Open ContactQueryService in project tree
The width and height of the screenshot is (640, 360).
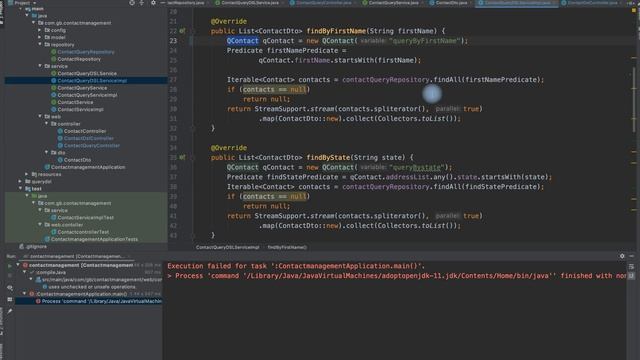tap(82, 88)
